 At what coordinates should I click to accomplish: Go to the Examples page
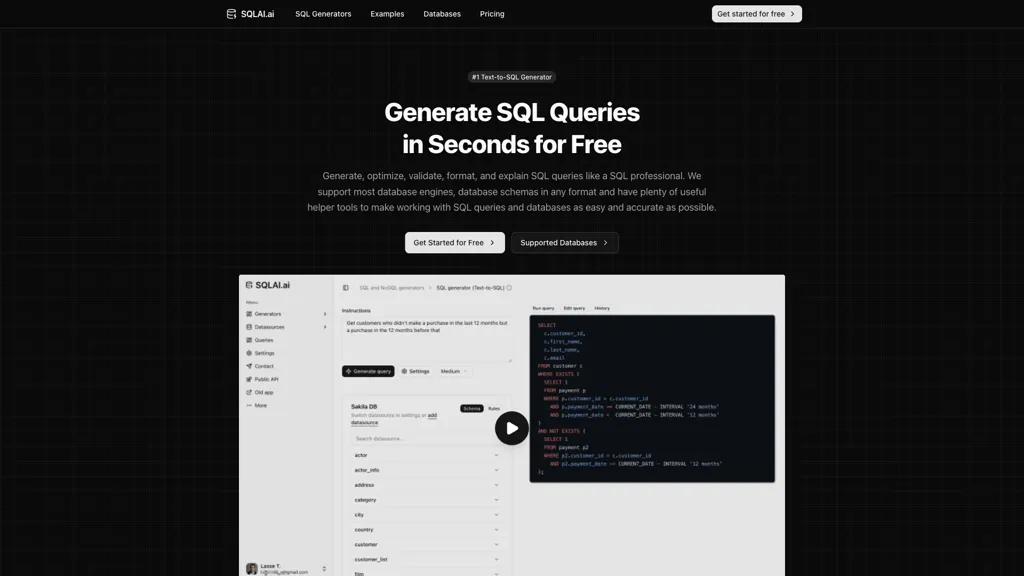387,14
